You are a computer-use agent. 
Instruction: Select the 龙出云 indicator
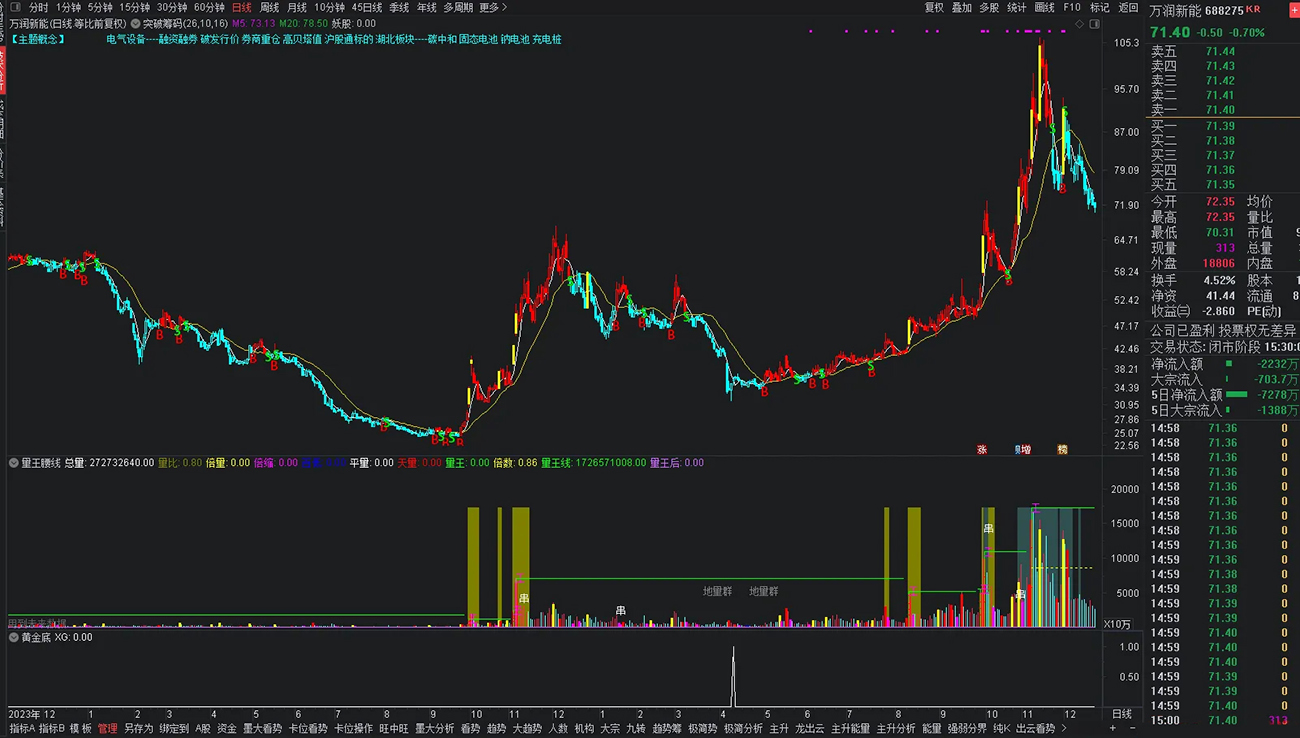coord(810,729)
